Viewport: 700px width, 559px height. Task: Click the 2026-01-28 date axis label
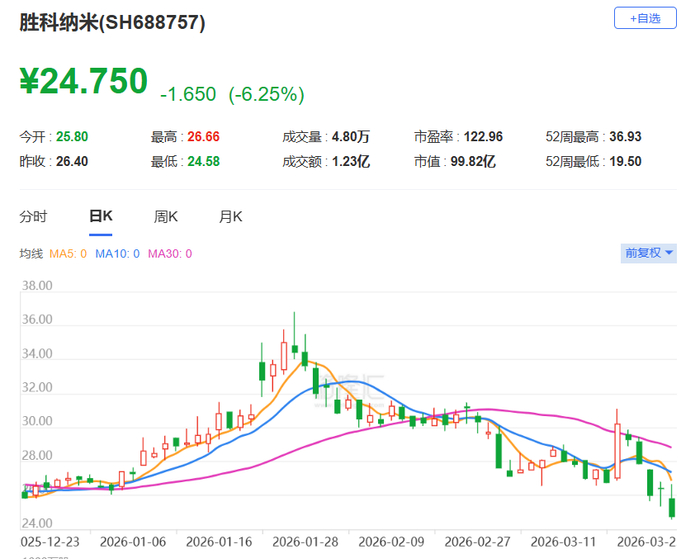click(305, 542)
